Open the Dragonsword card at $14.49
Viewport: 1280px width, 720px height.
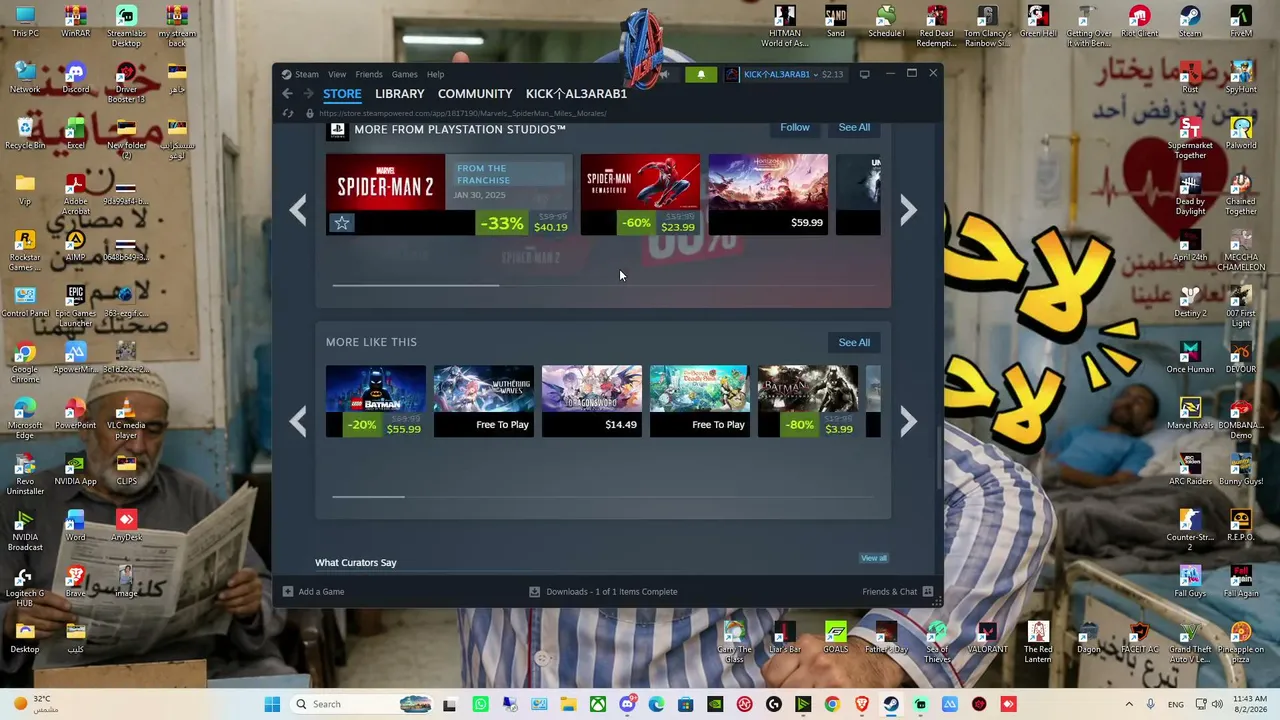(x=592, y=402)
